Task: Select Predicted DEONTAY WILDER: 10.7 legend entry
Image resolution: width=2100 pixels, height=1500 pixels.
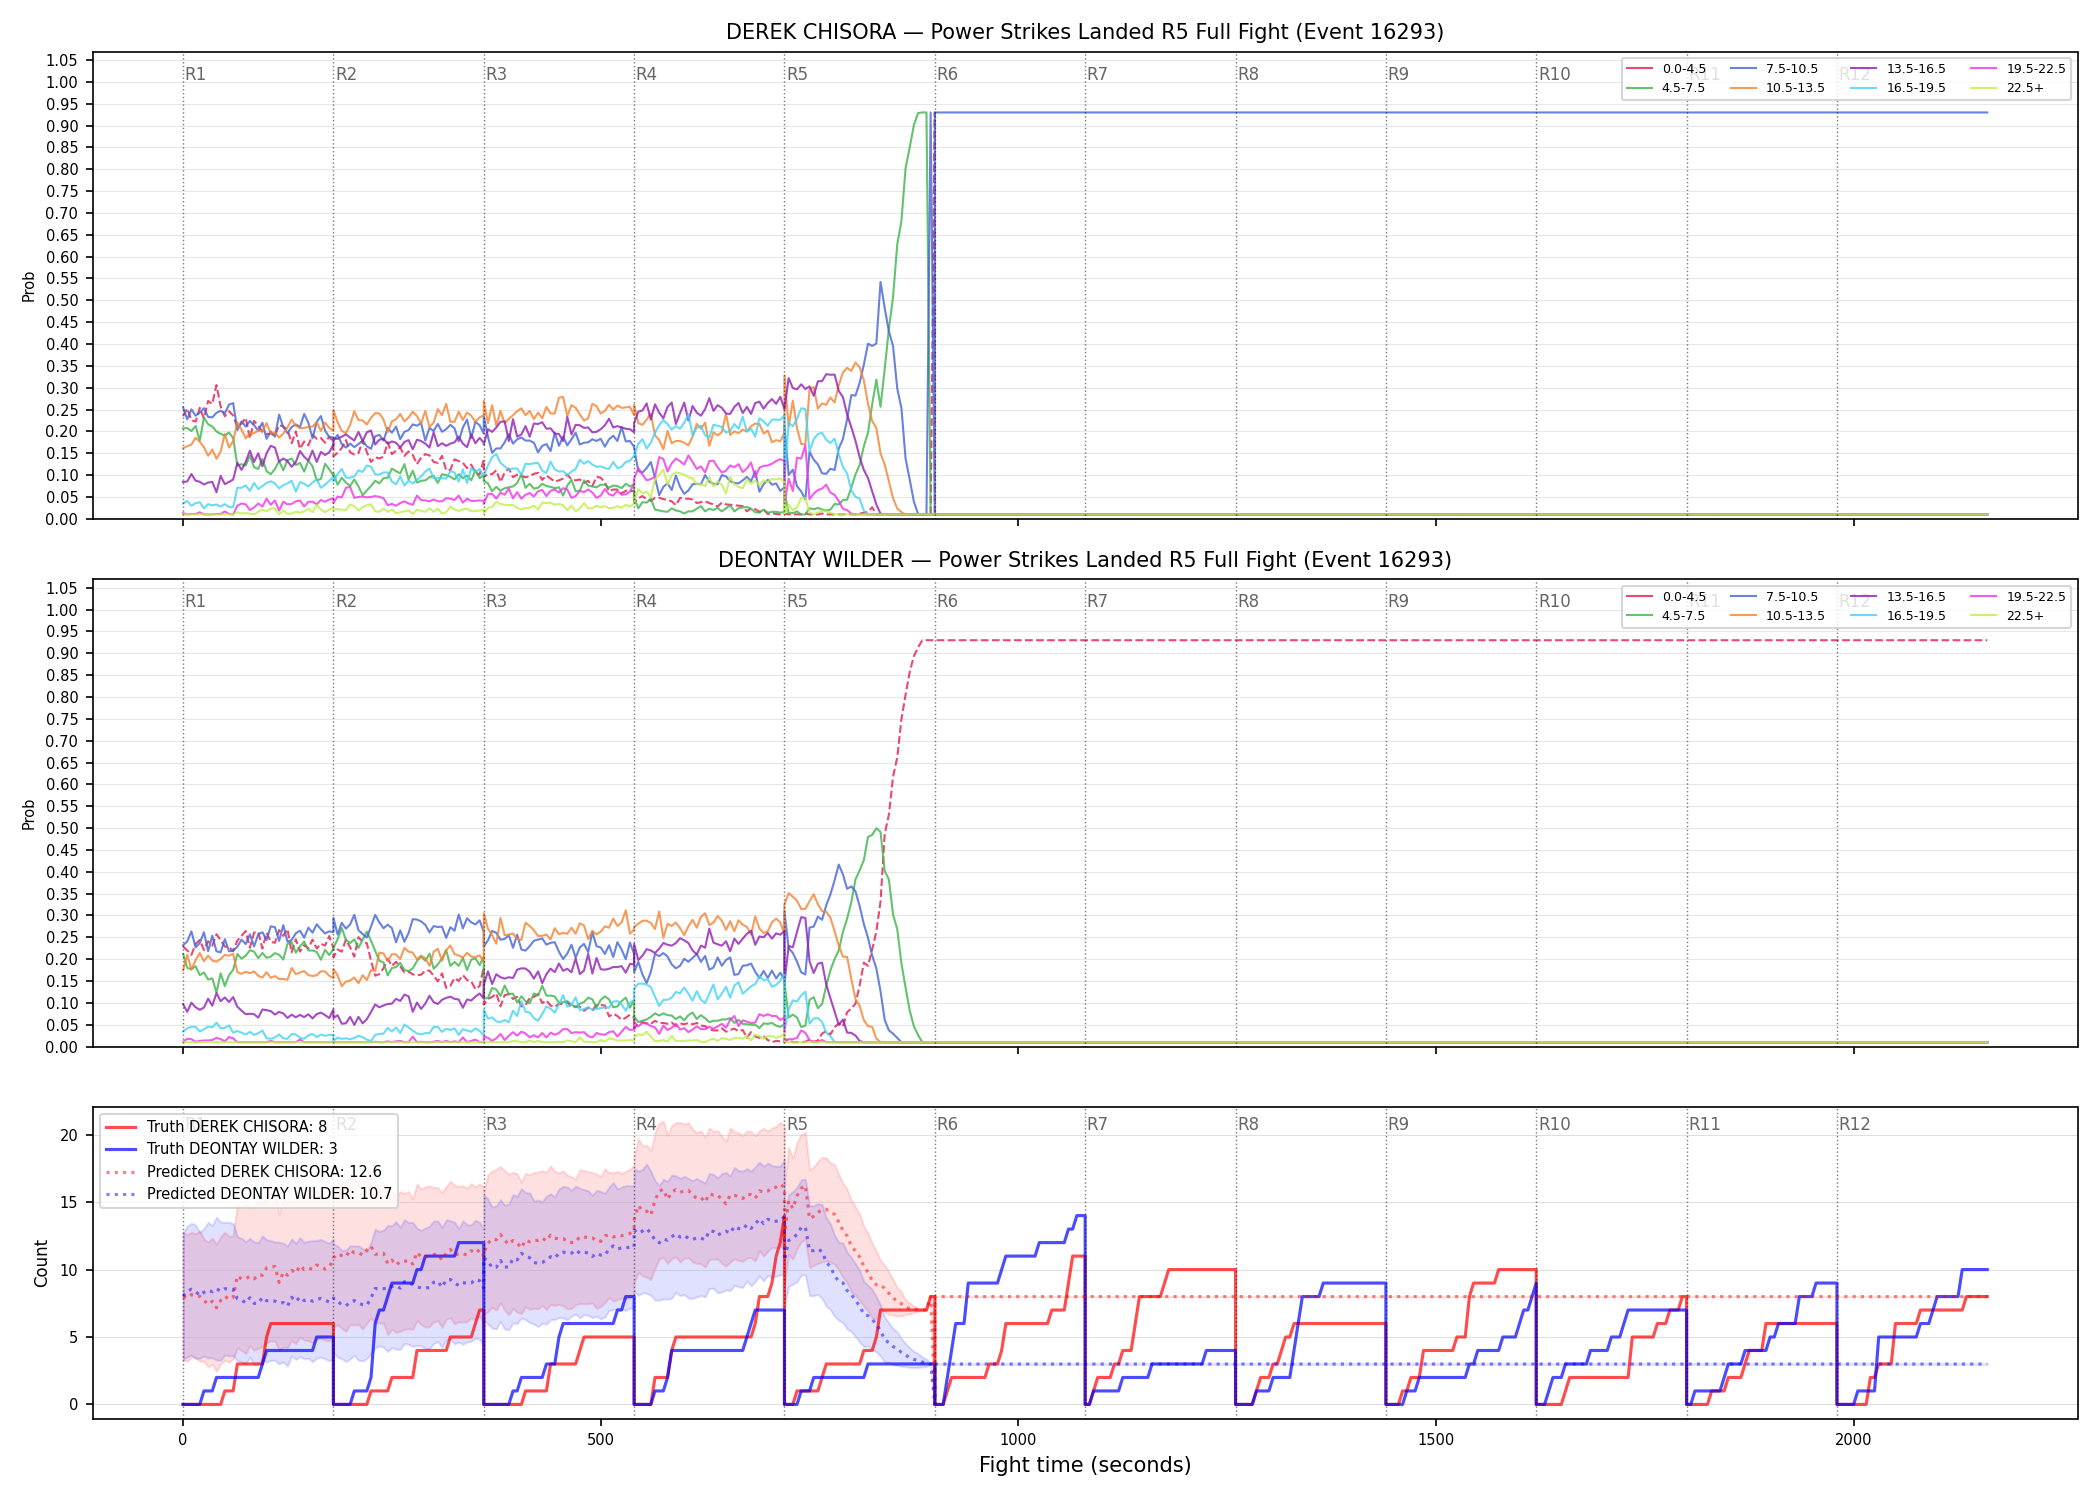Action: [x=248, y=1194]
